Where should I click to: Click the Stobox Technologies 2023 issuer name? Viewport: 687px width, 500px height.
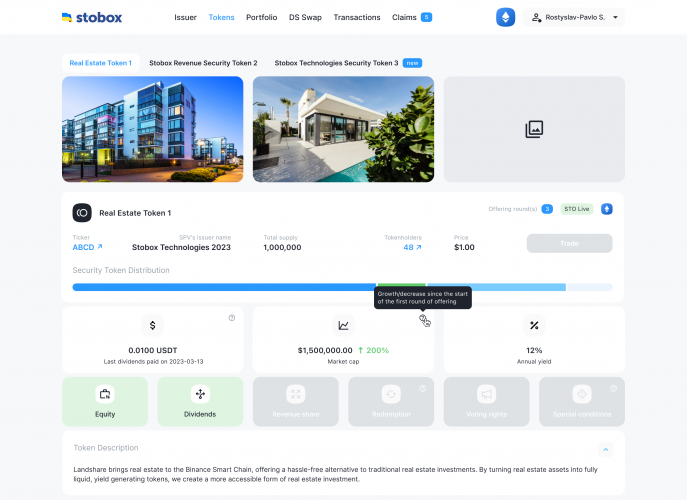(x=181, y=247)
